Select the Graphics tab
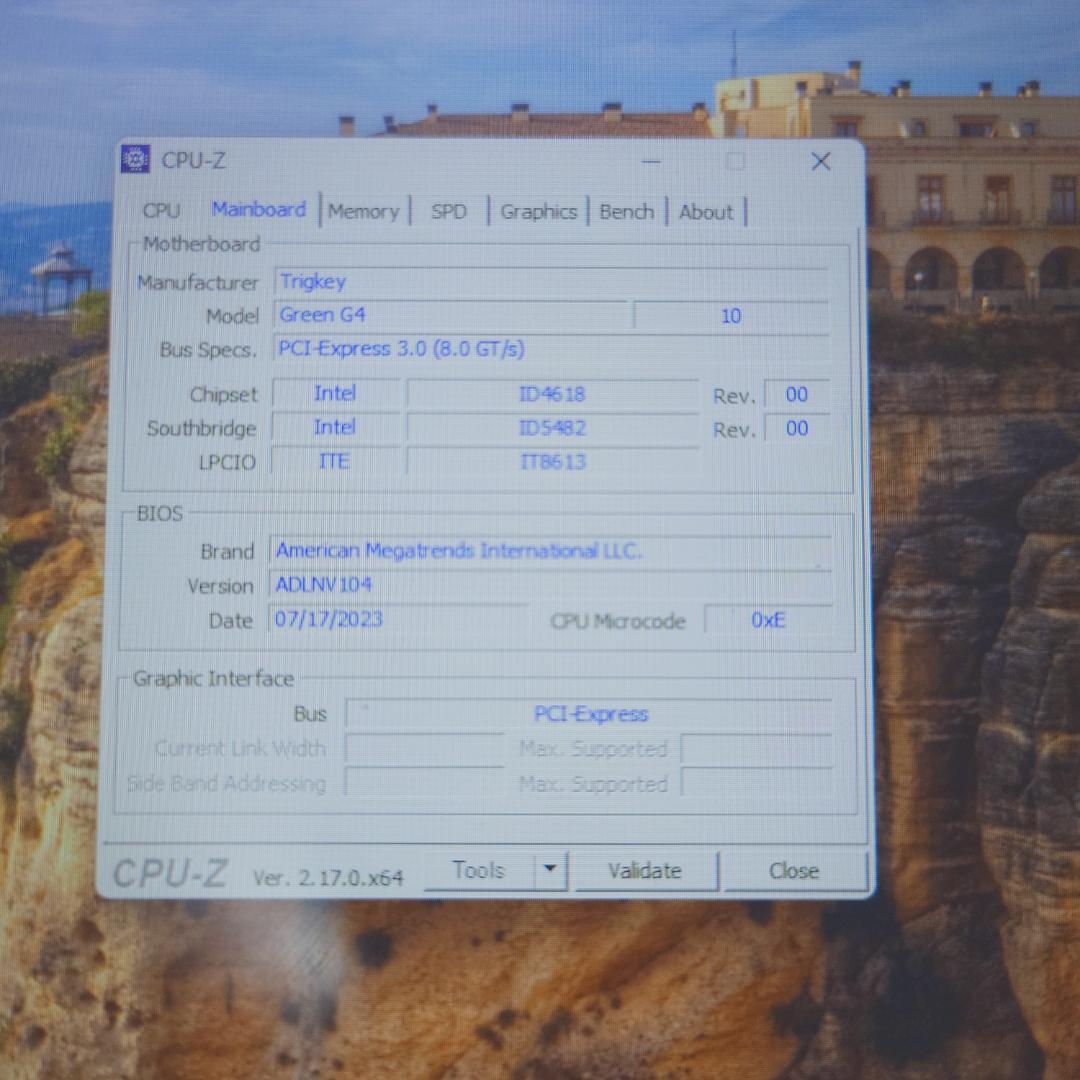The height and width of the screenshot is (1080, 1080). click(x=538, y=211)
